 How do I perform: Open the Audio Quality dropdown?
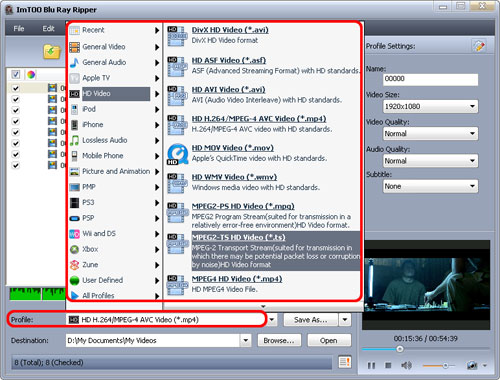click(x=430, y=161)
